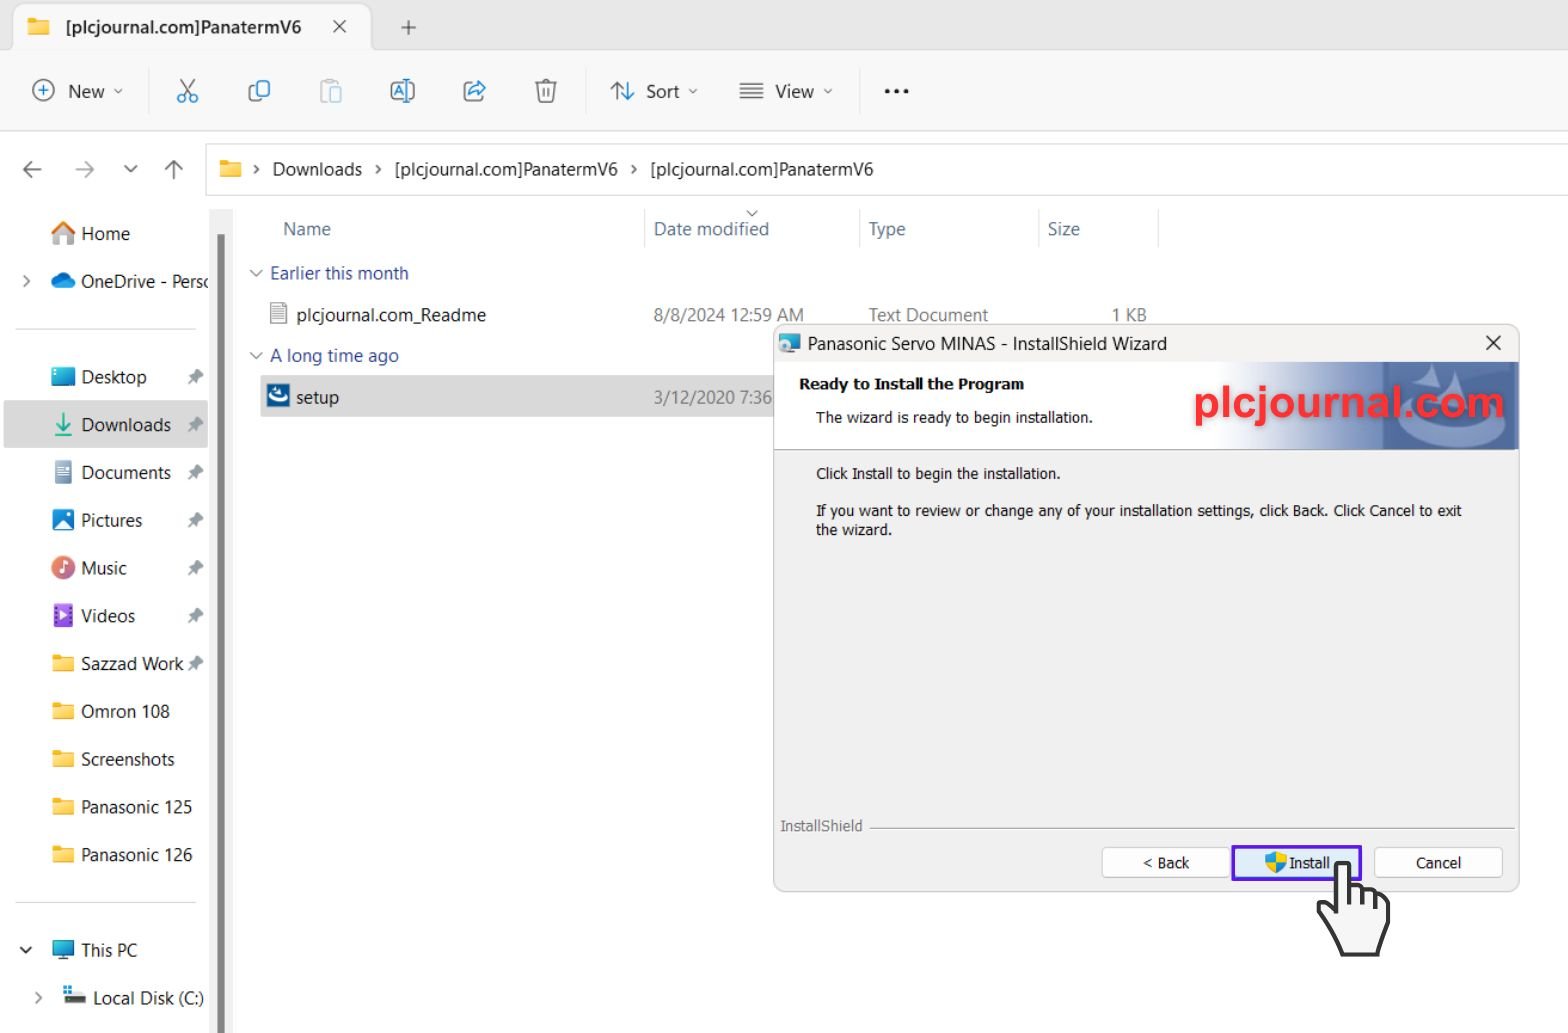
Task: Click the Local Disk (C:) drive icon
Action: 74,996
